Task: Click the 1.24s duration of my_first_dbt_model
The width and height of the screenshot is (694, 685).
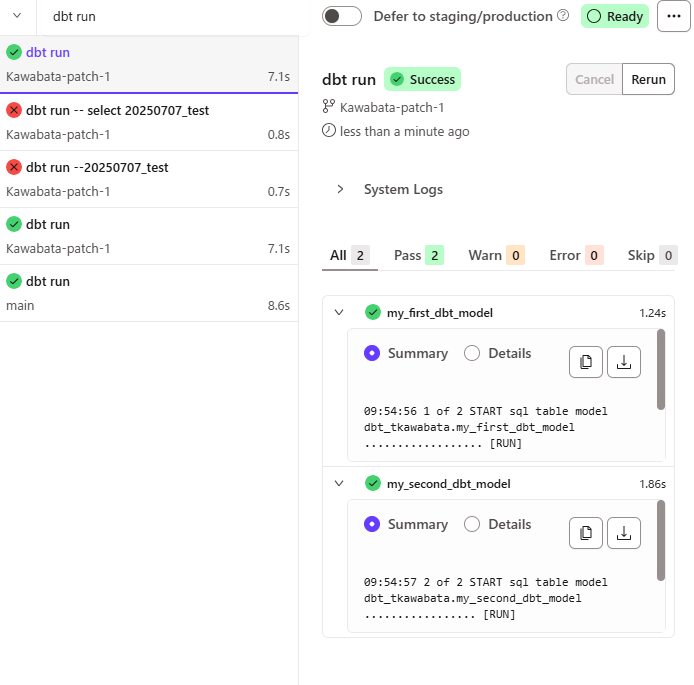Action: pos(652,313)
